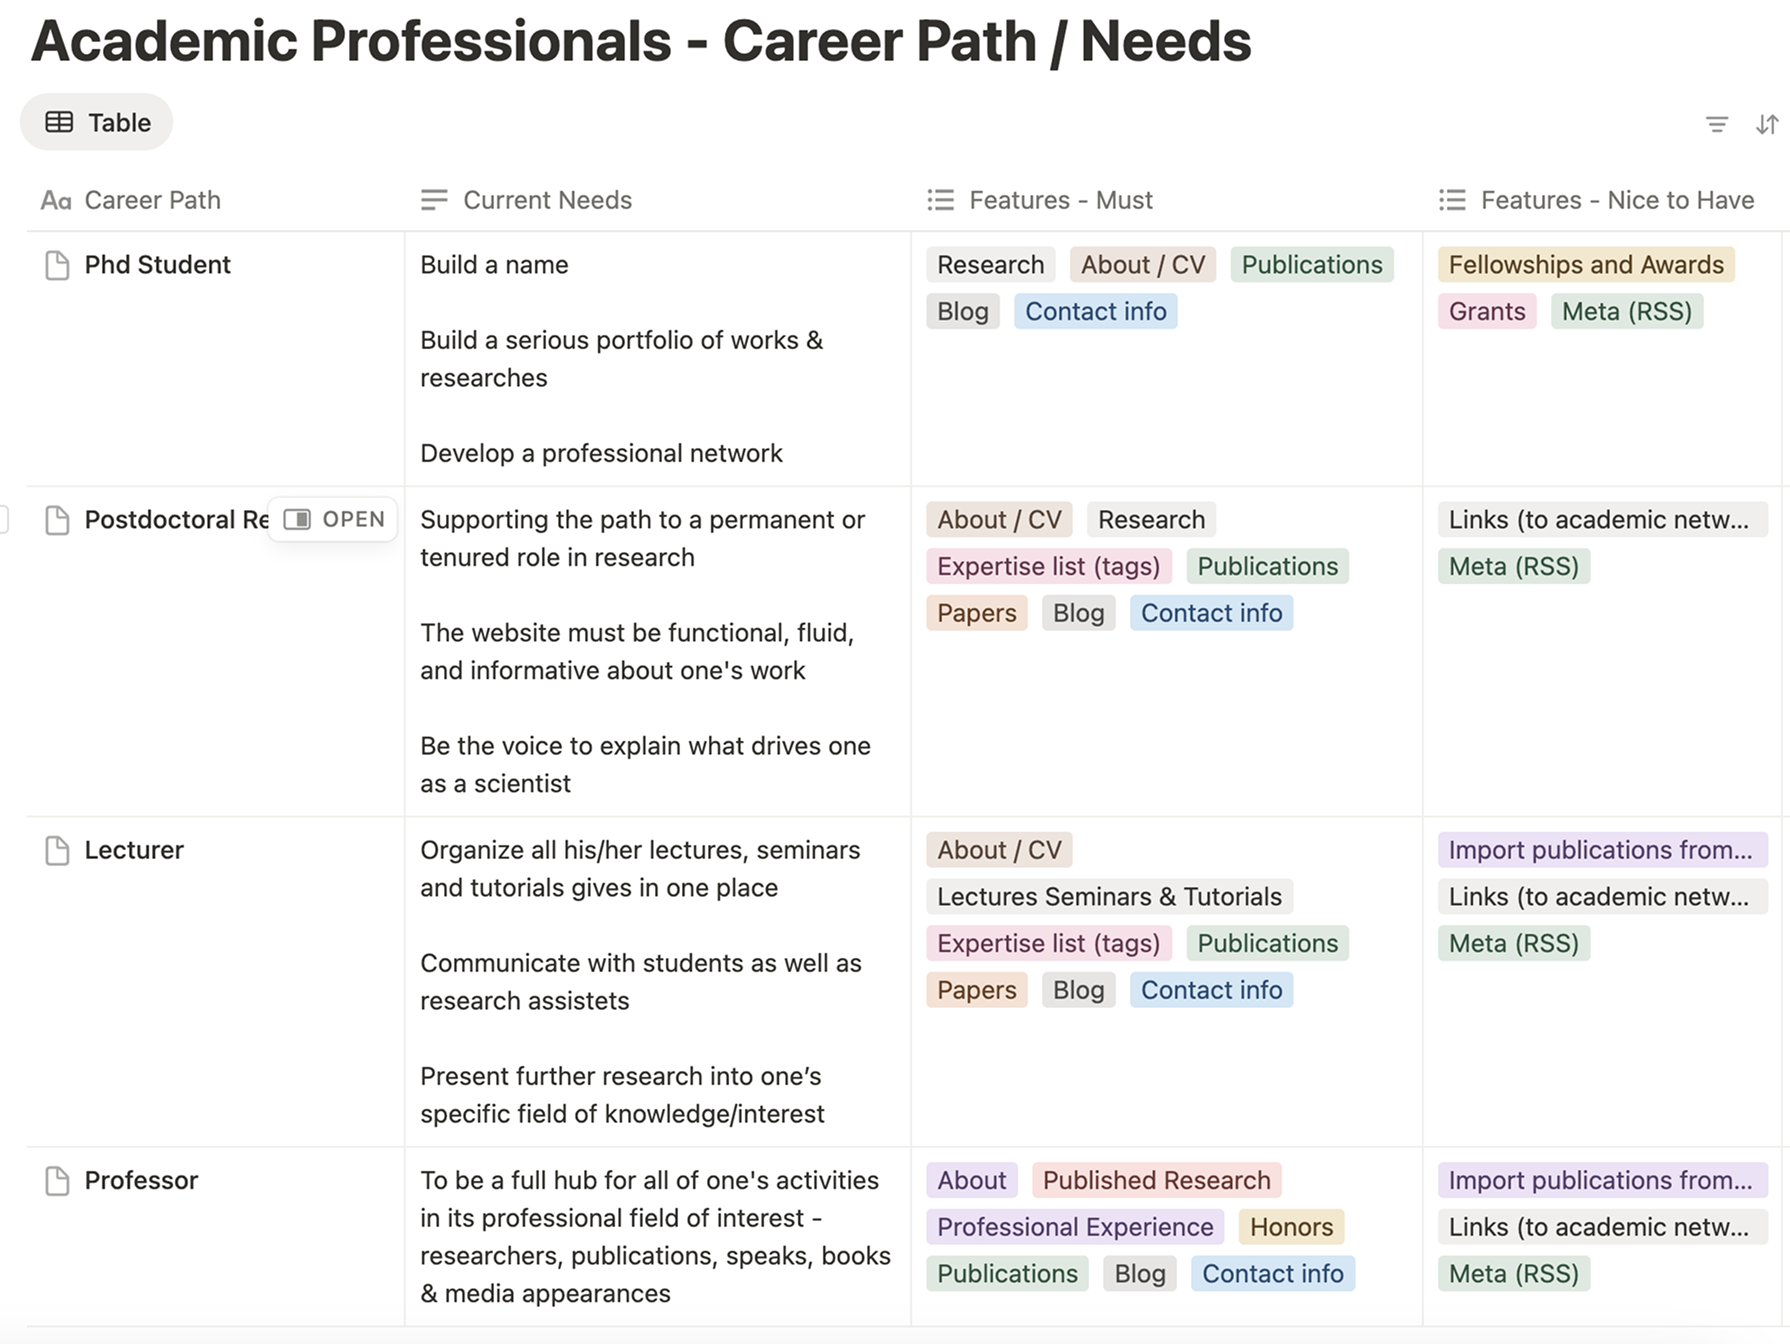Click the Lecturer row page icon
1790x1344 pixels.
click(x=57, y=850)
